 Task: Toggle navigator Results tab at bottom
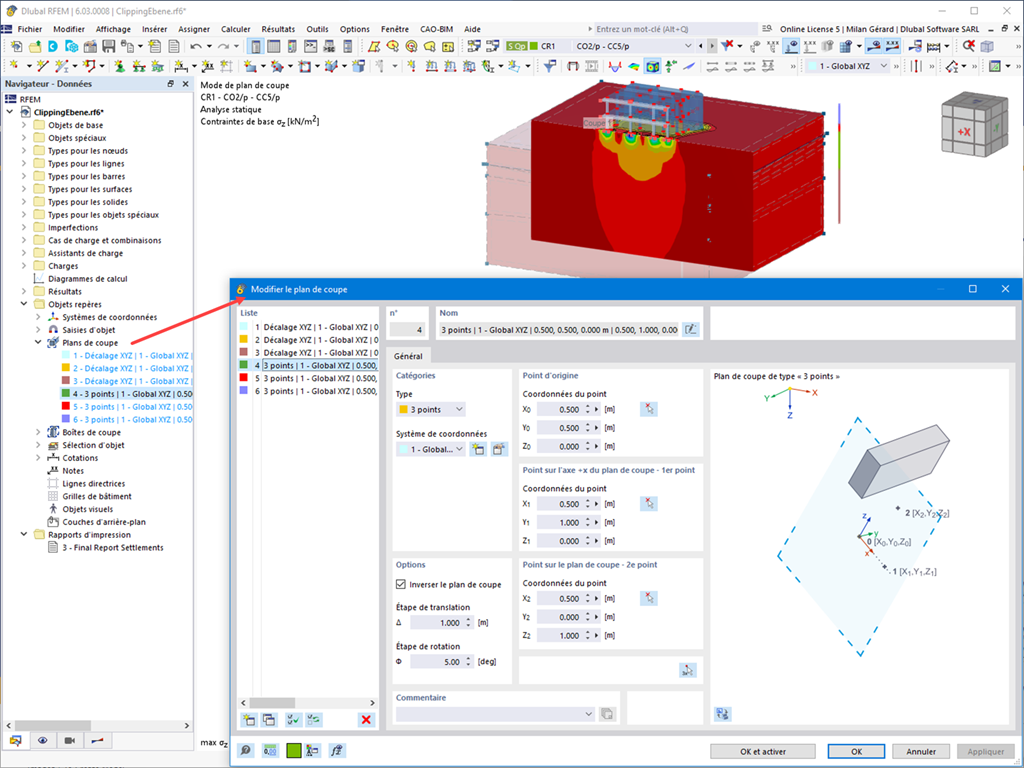coord(97,741)
